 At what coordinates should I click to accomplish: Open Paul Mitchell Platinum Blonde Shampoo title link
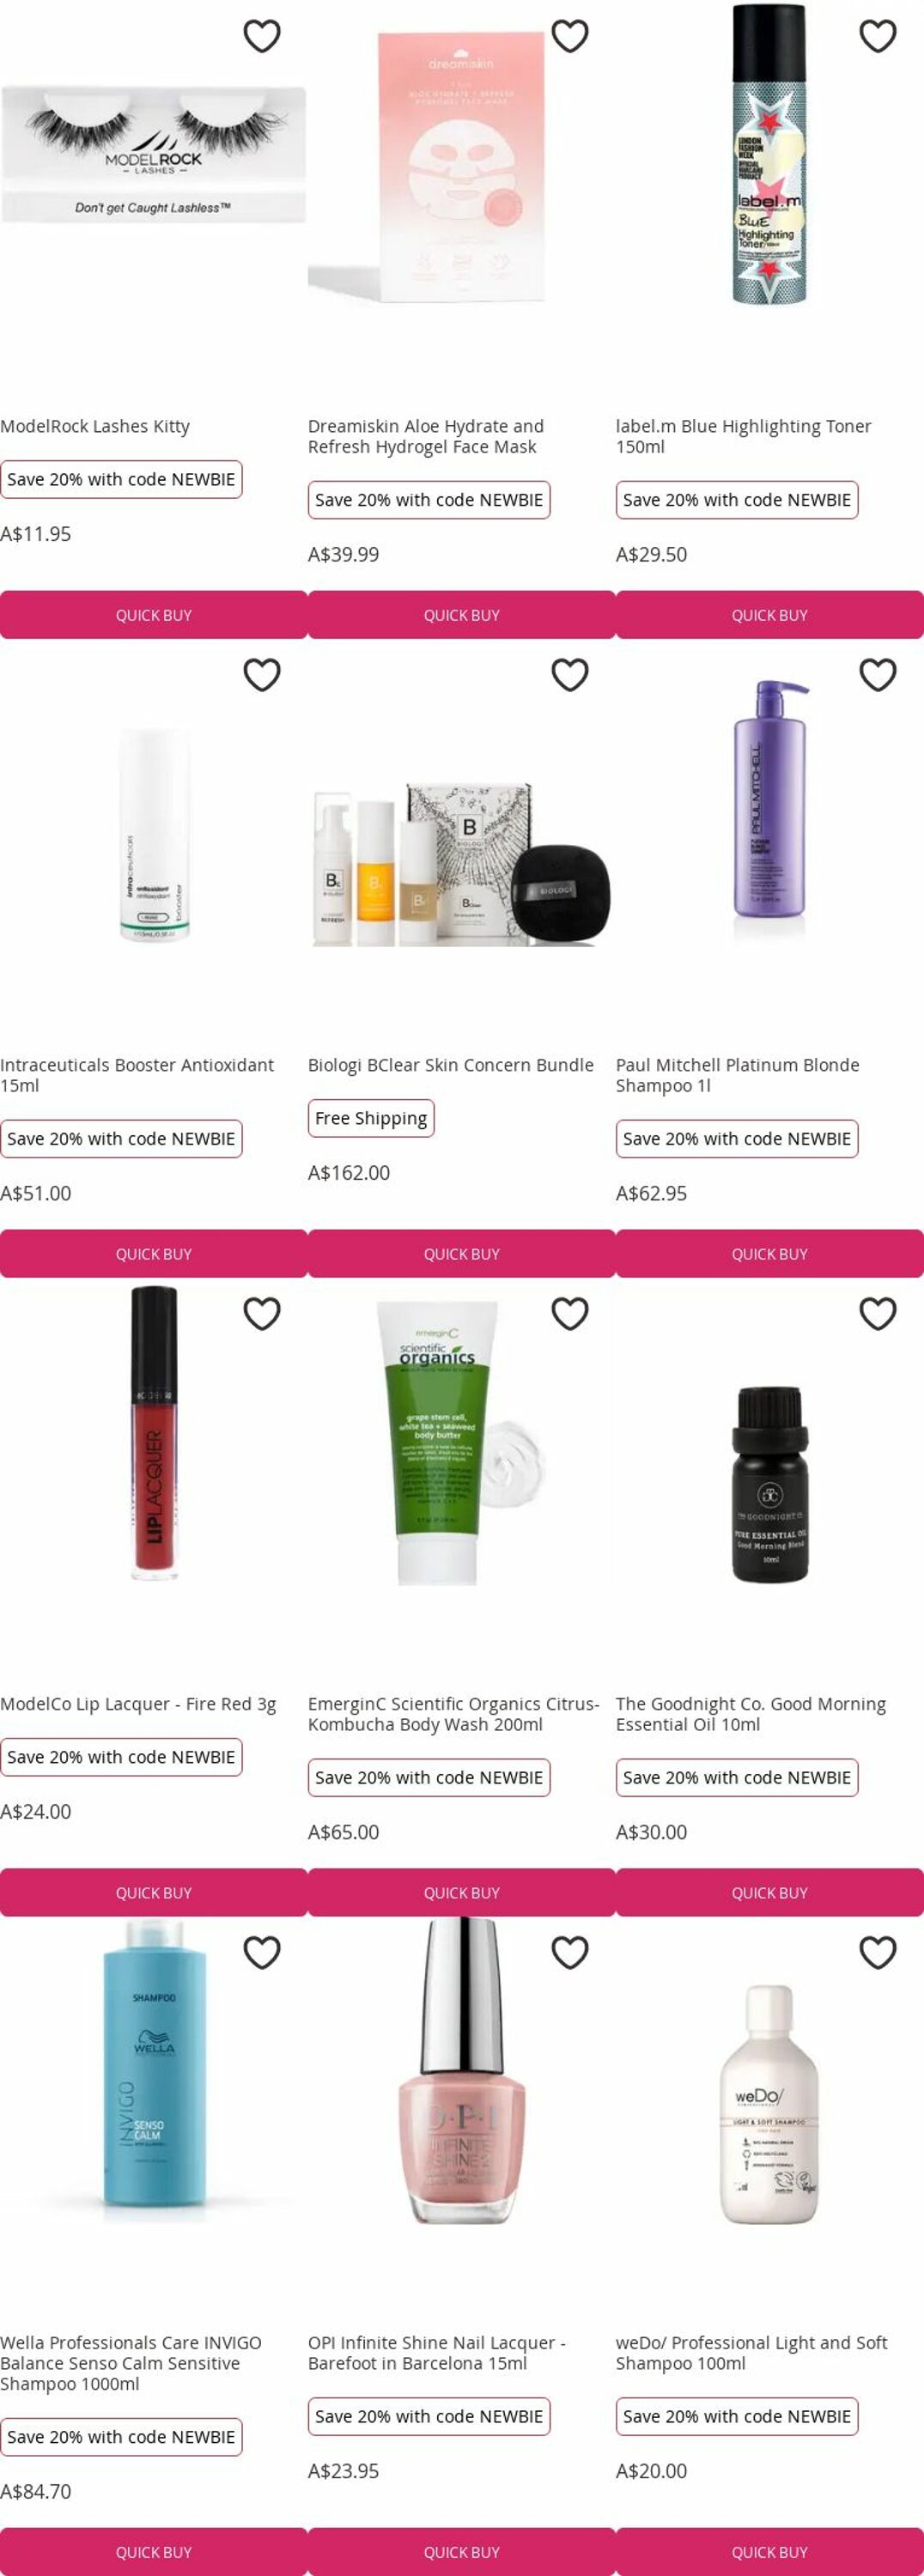click(737, 1075)
